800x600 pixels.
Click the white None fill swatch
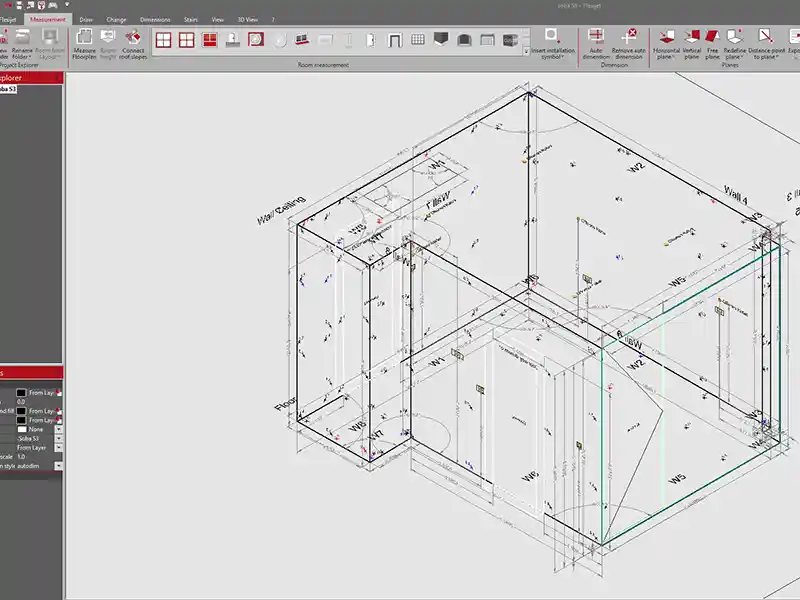tap(21, 429)
